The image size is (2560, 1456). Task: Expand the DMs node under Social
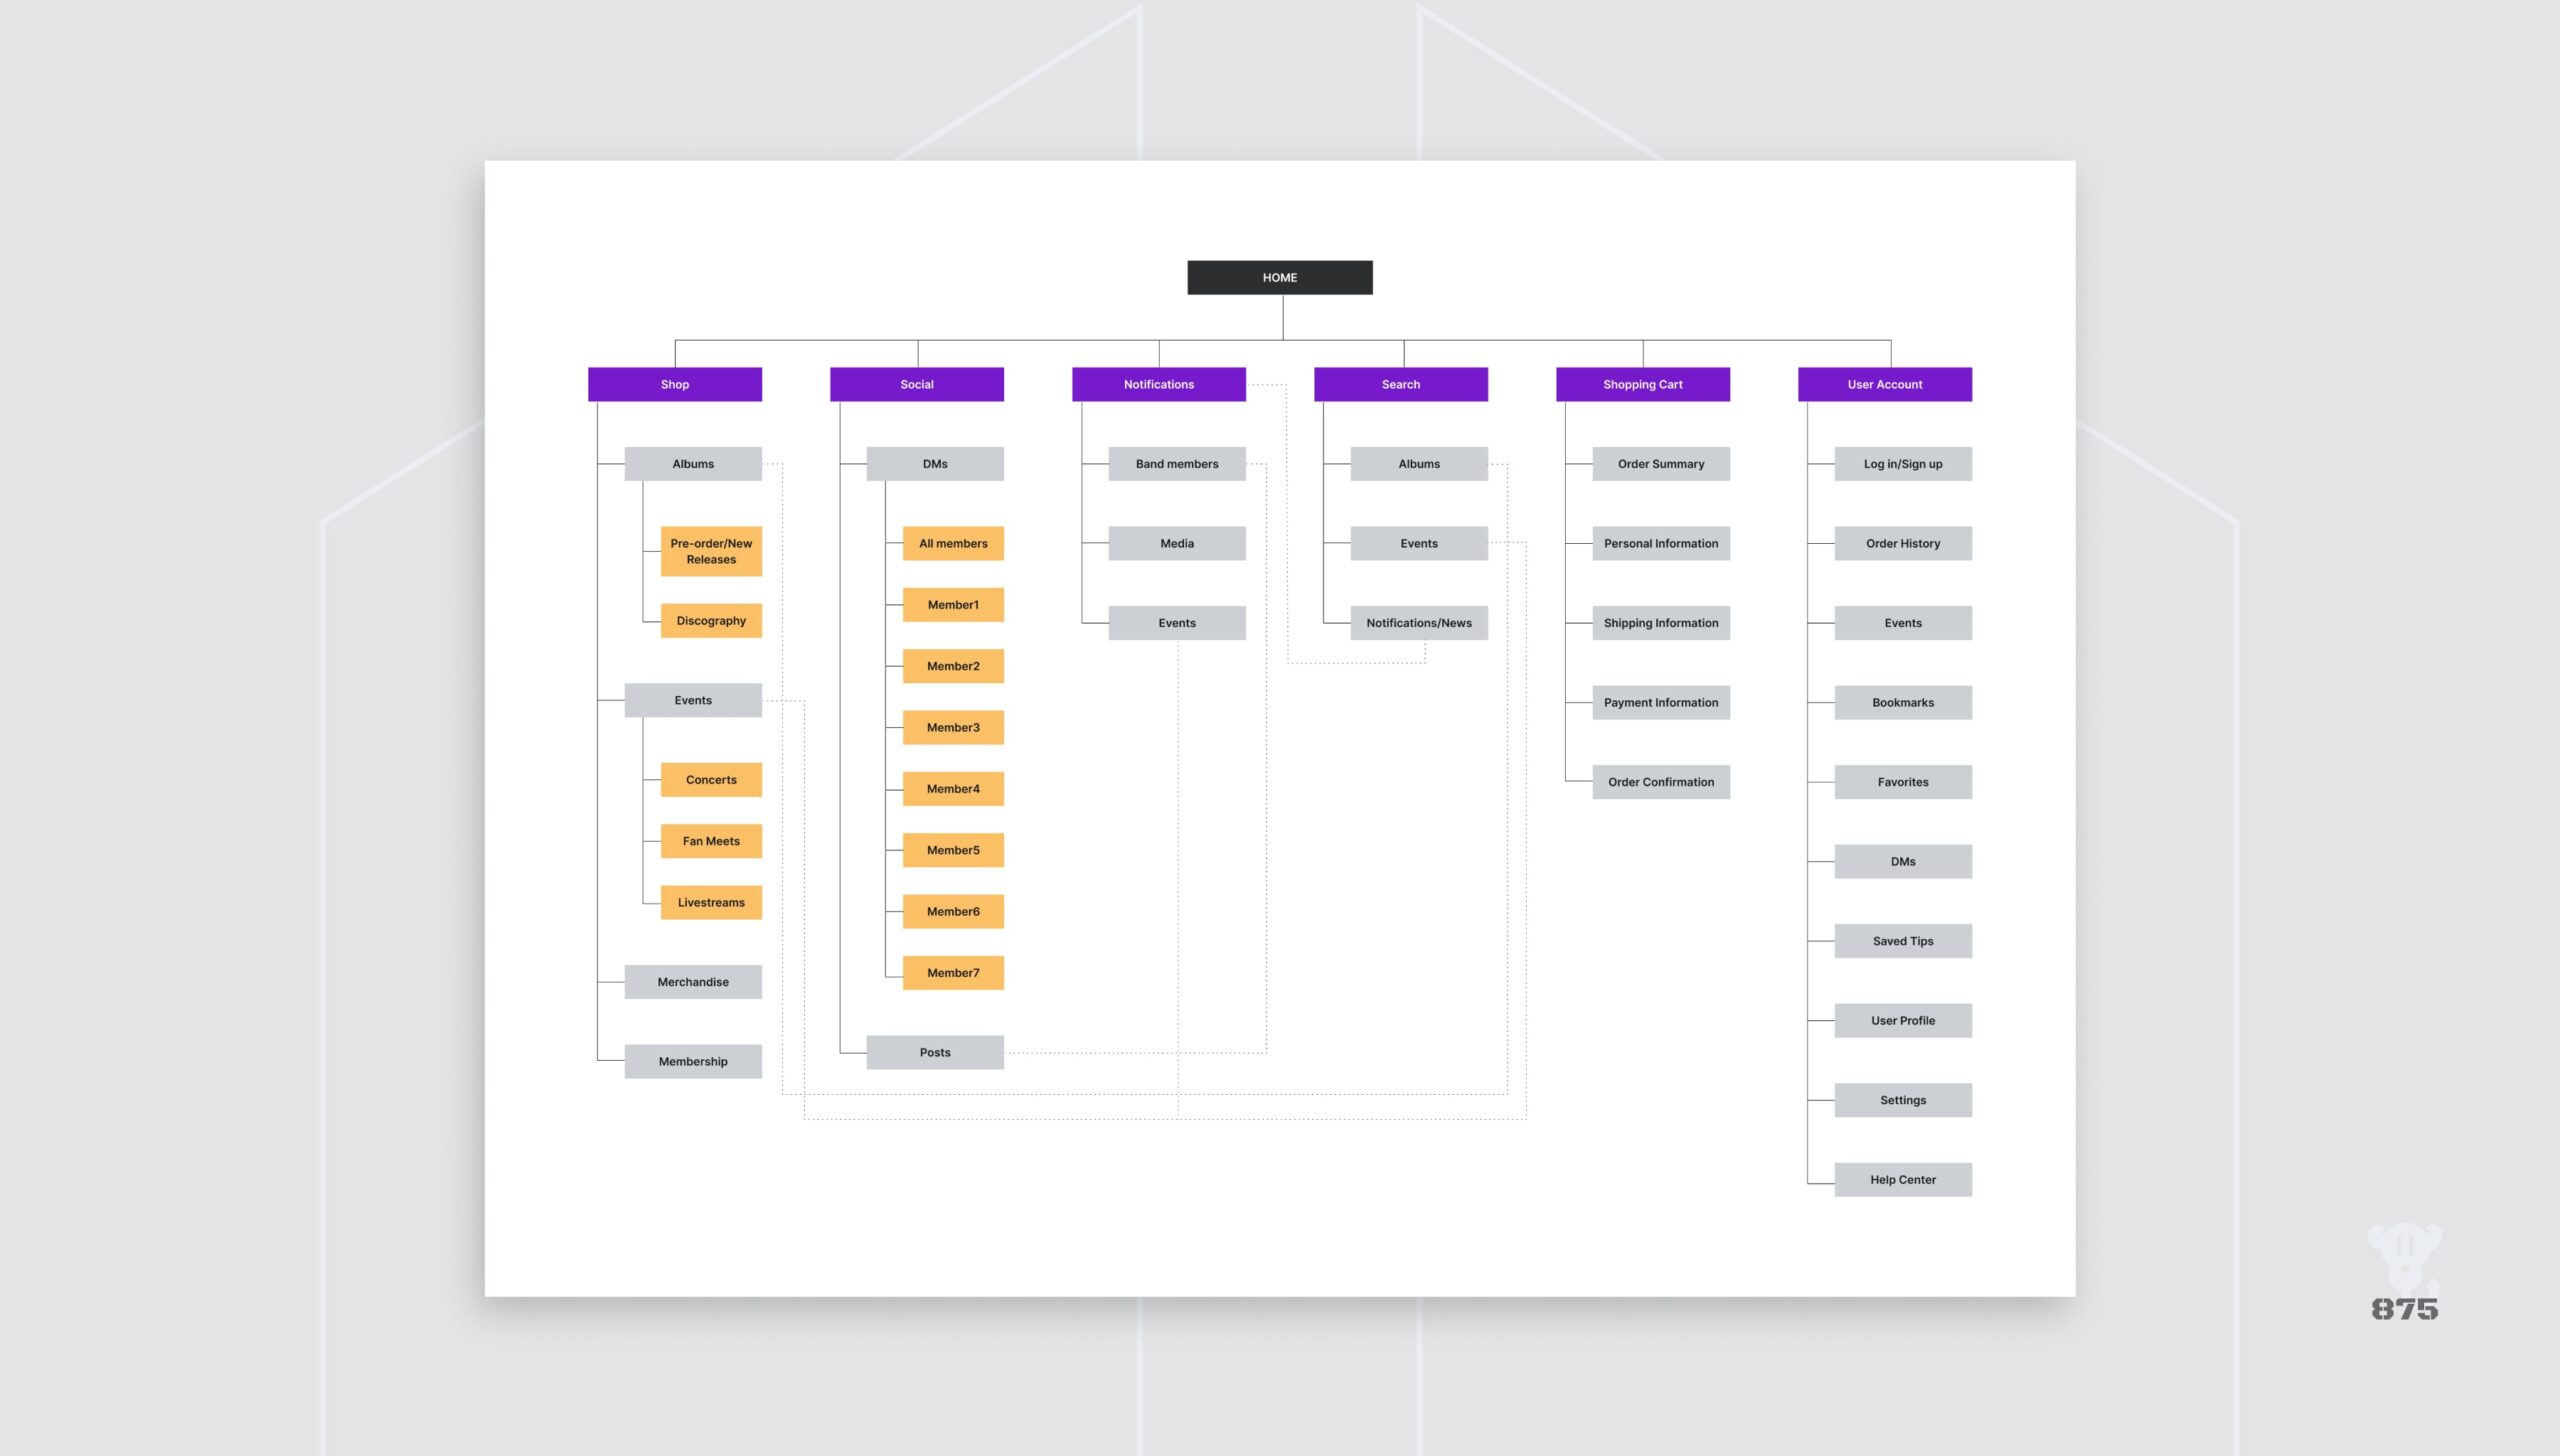coord(934,462)
